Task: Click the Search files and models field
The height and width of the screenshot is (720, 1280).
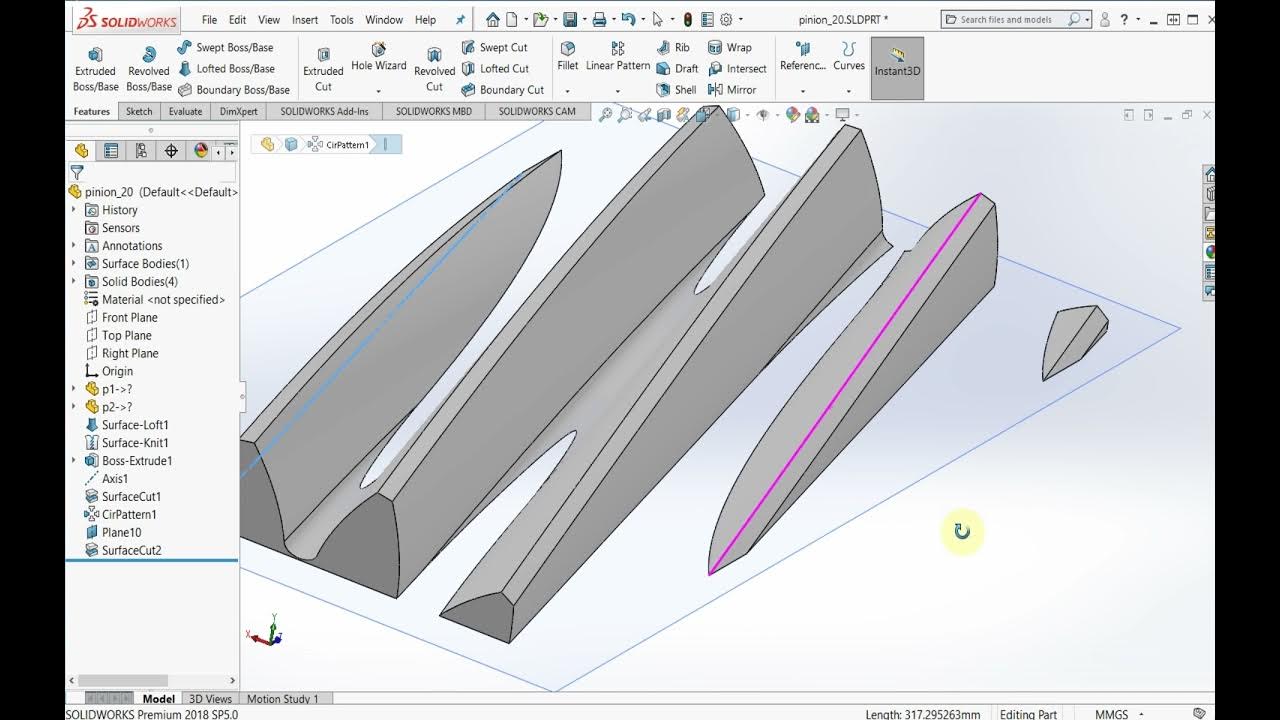Action: [x=1014, y=19]
